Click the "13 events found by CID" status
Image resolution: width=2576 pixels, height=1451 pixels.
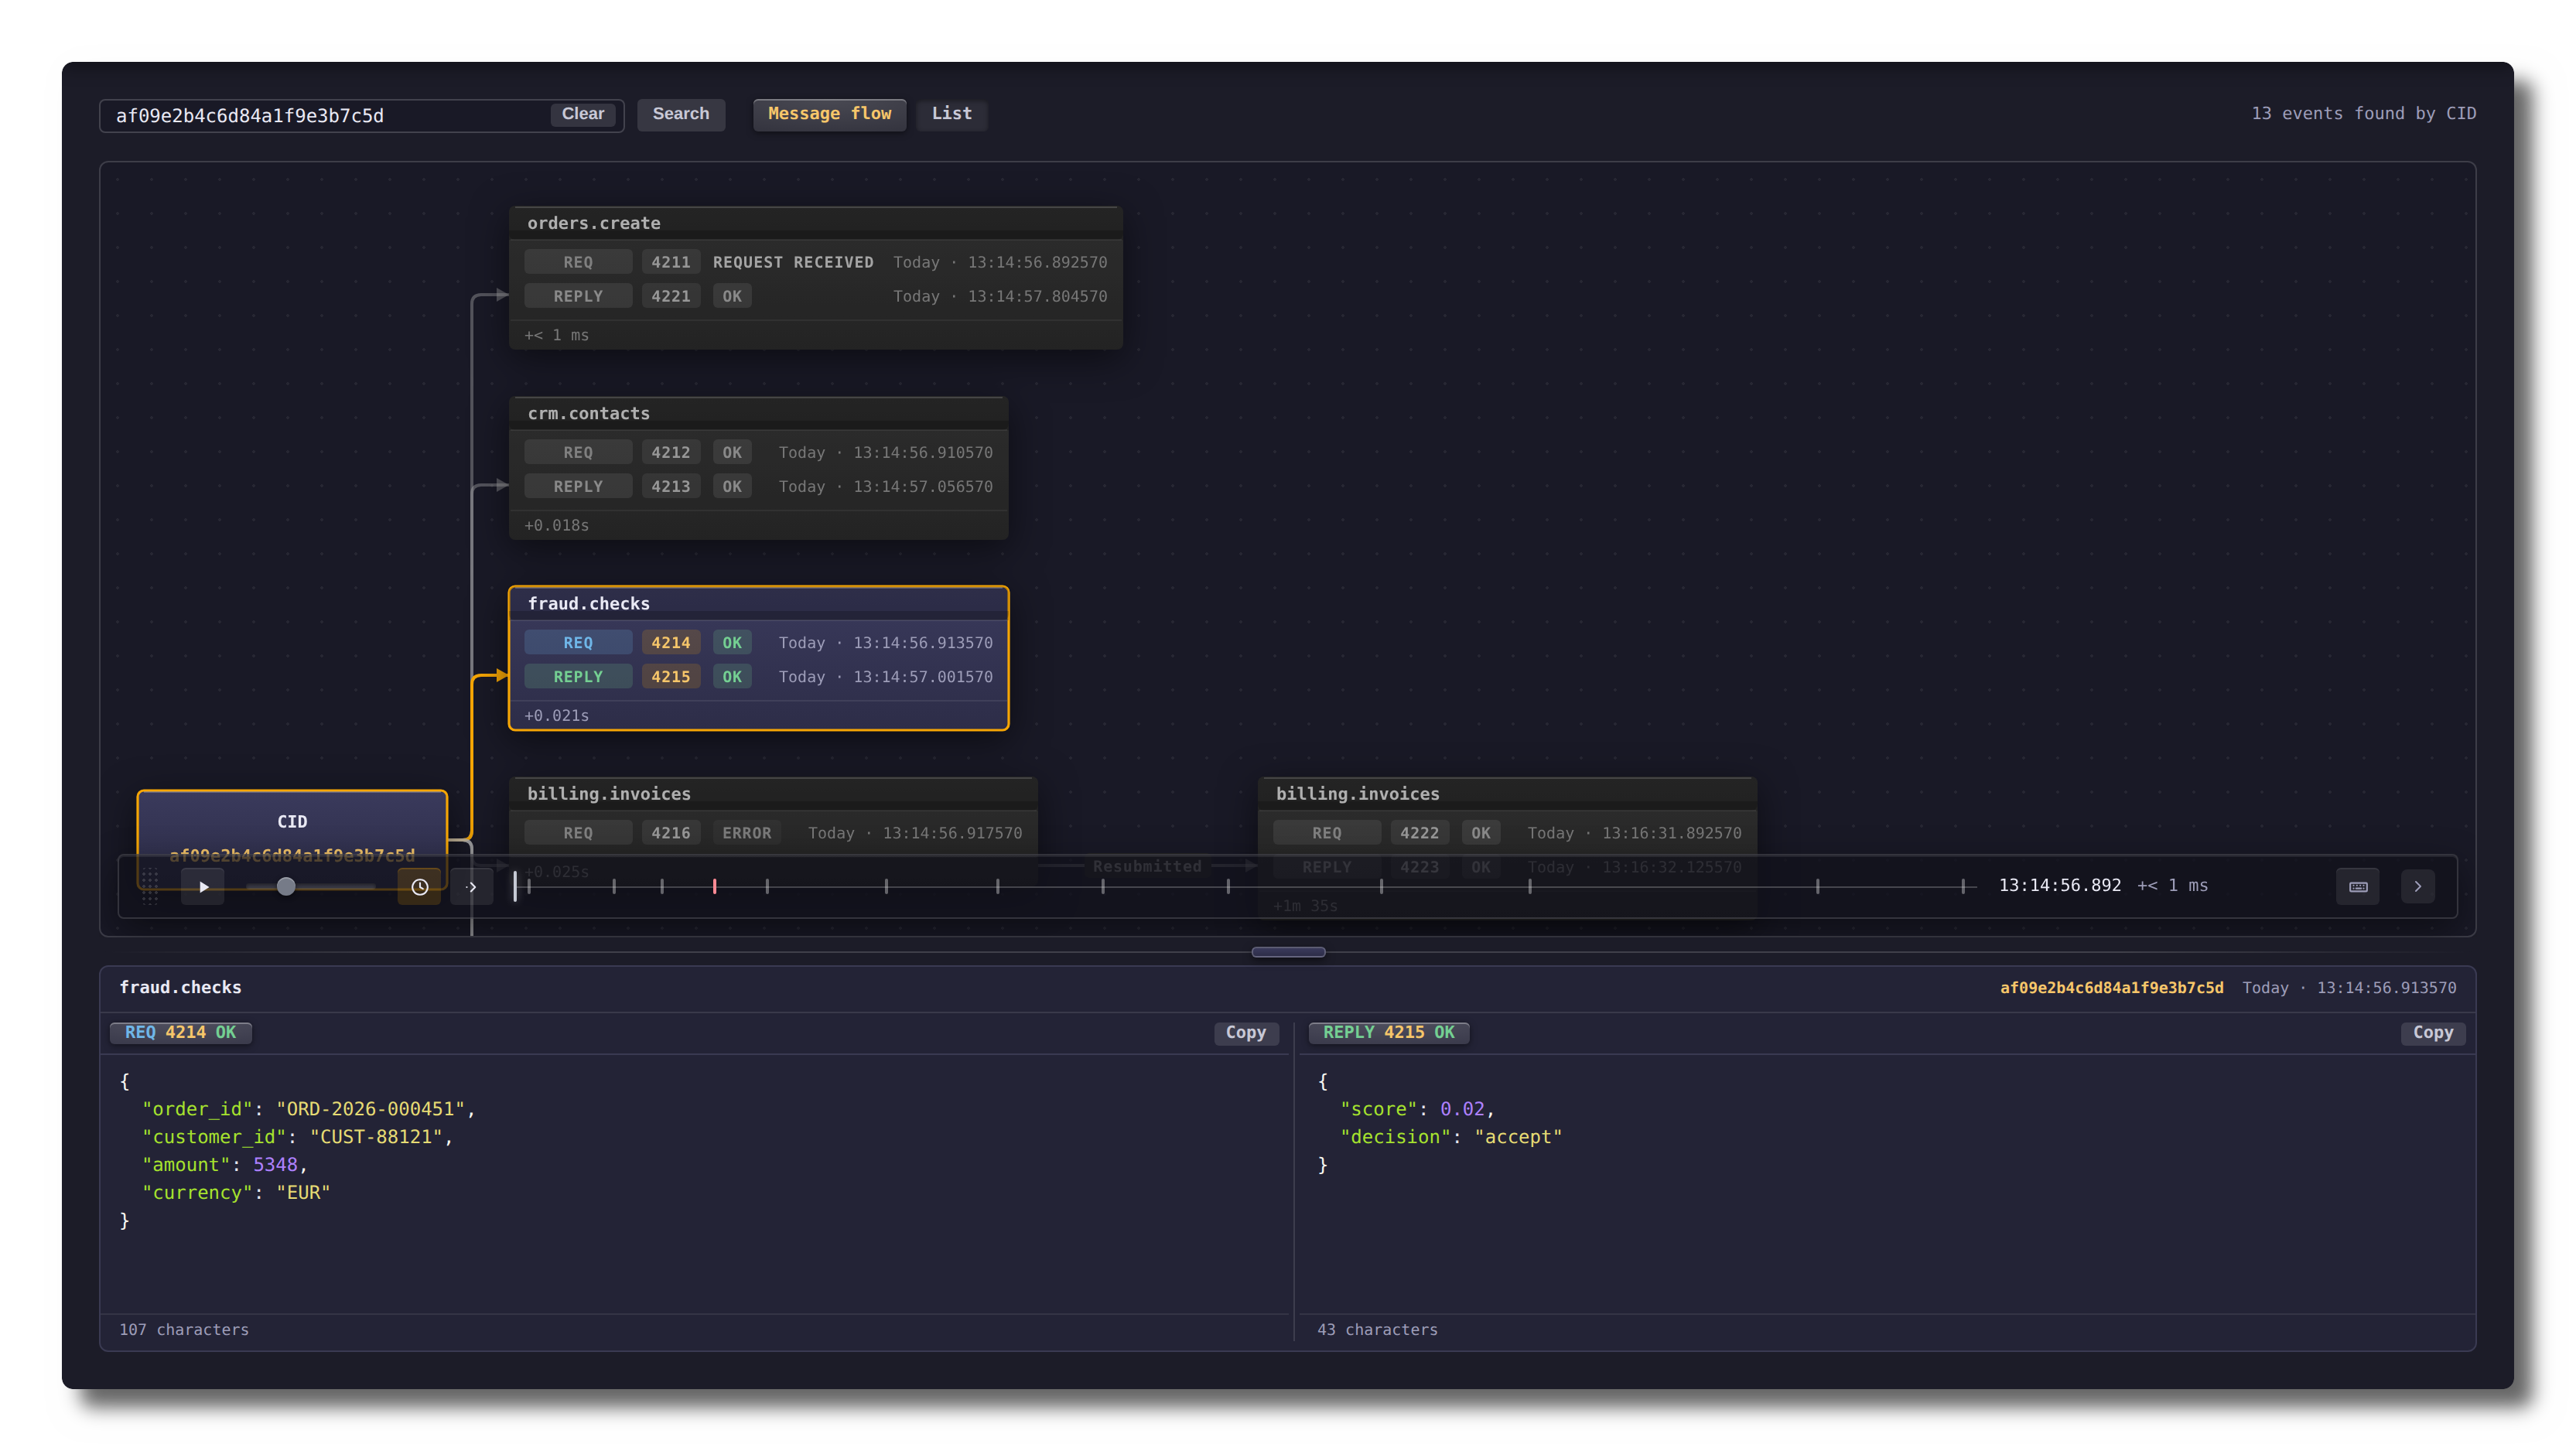[x=2363, y=114]
